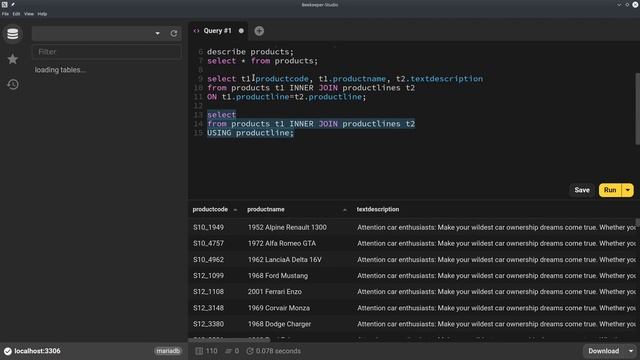The height and width of the screenshot is (360, 640).
Task: Click the Beekeeper Studio app icon in title bar
Action: 4,4
